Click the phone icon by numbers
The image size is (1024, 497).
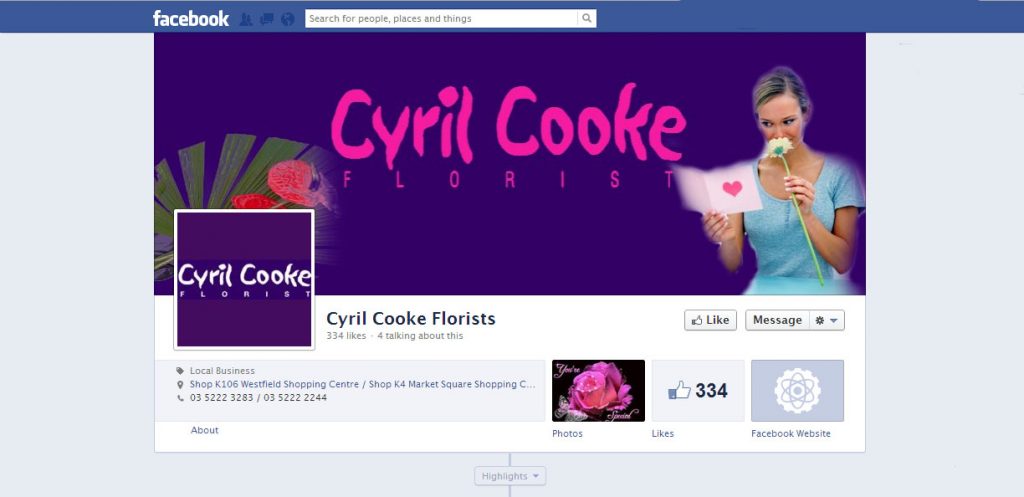[180, 398]
